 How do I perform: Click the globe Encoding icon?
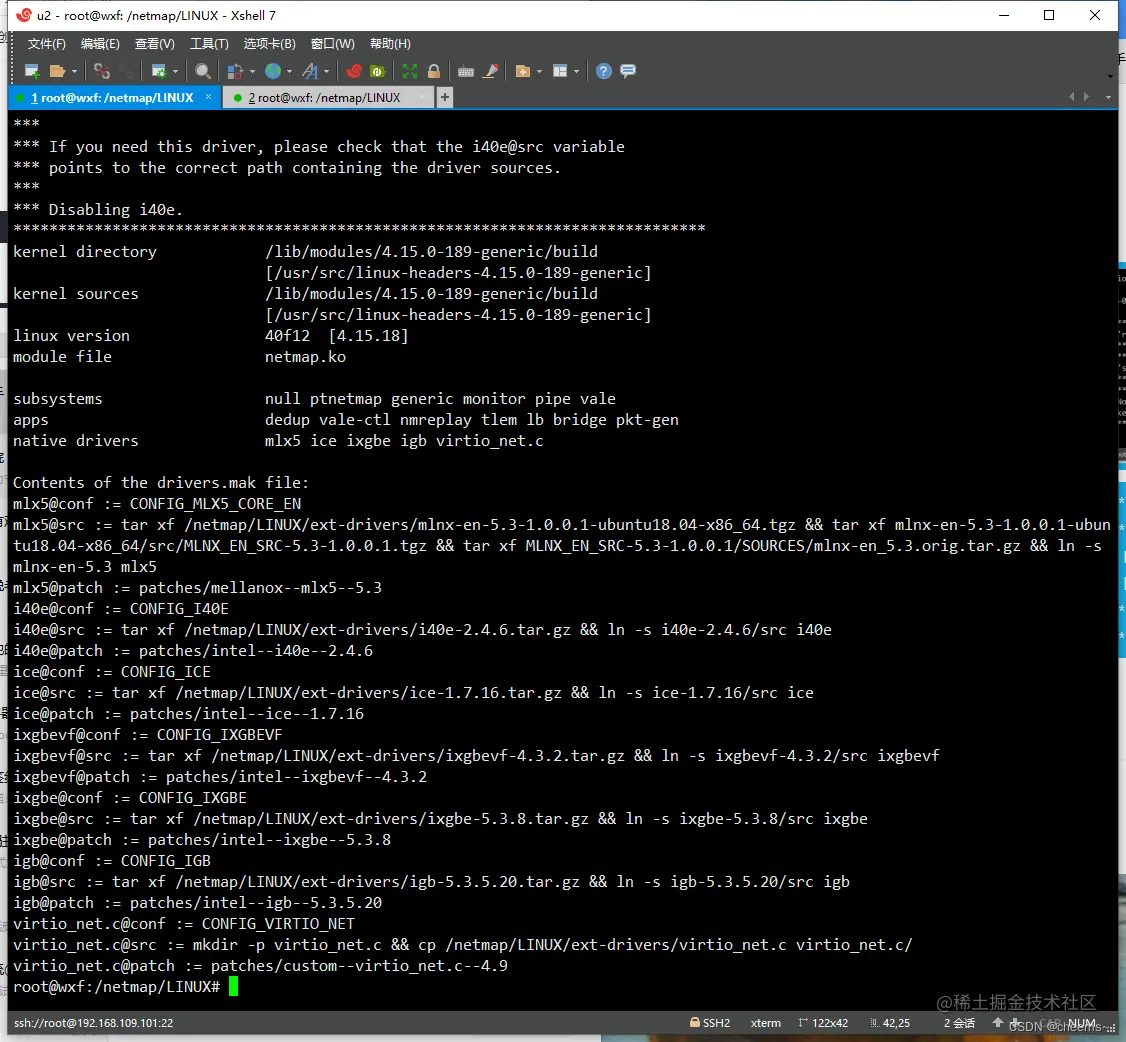(273, 71)
